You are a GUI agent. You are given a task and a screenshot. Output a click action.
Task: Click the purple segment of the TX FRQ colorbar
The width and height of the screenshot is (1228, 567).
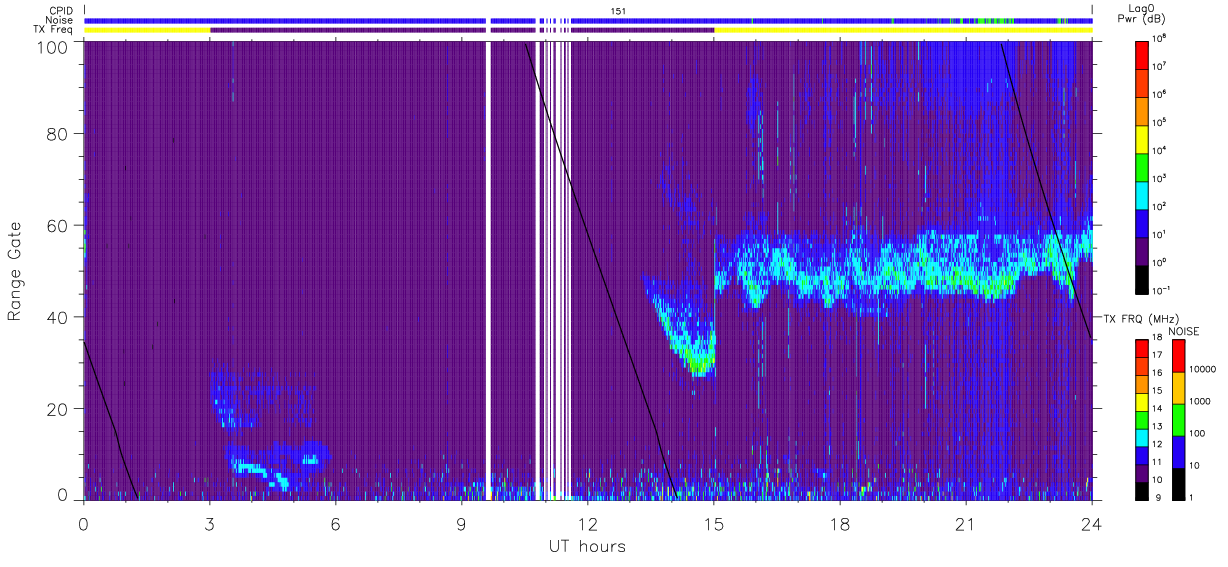tap(1142, 472)
